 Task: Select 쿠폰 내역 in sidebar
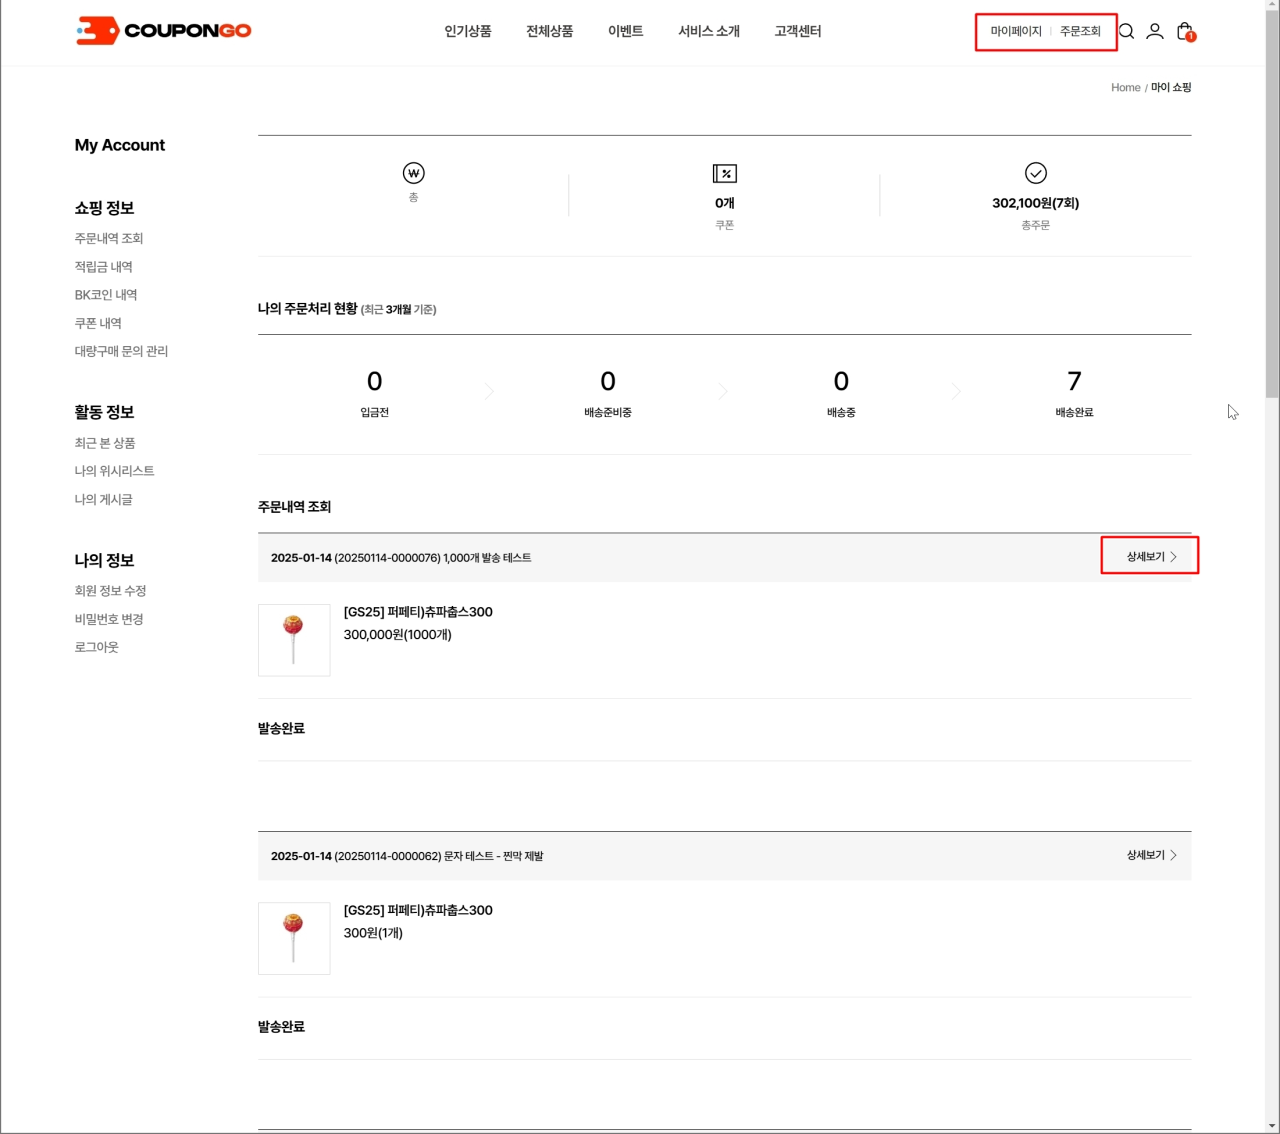pos(98,323)
